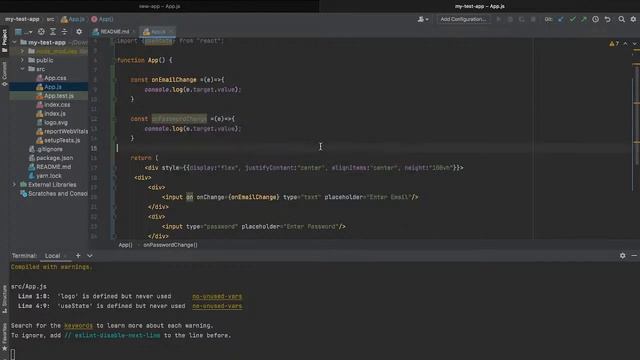The height and width of the screenshot is (360, 640).
Task: Select package.json in project tree
Action: (x=51, y=158)
